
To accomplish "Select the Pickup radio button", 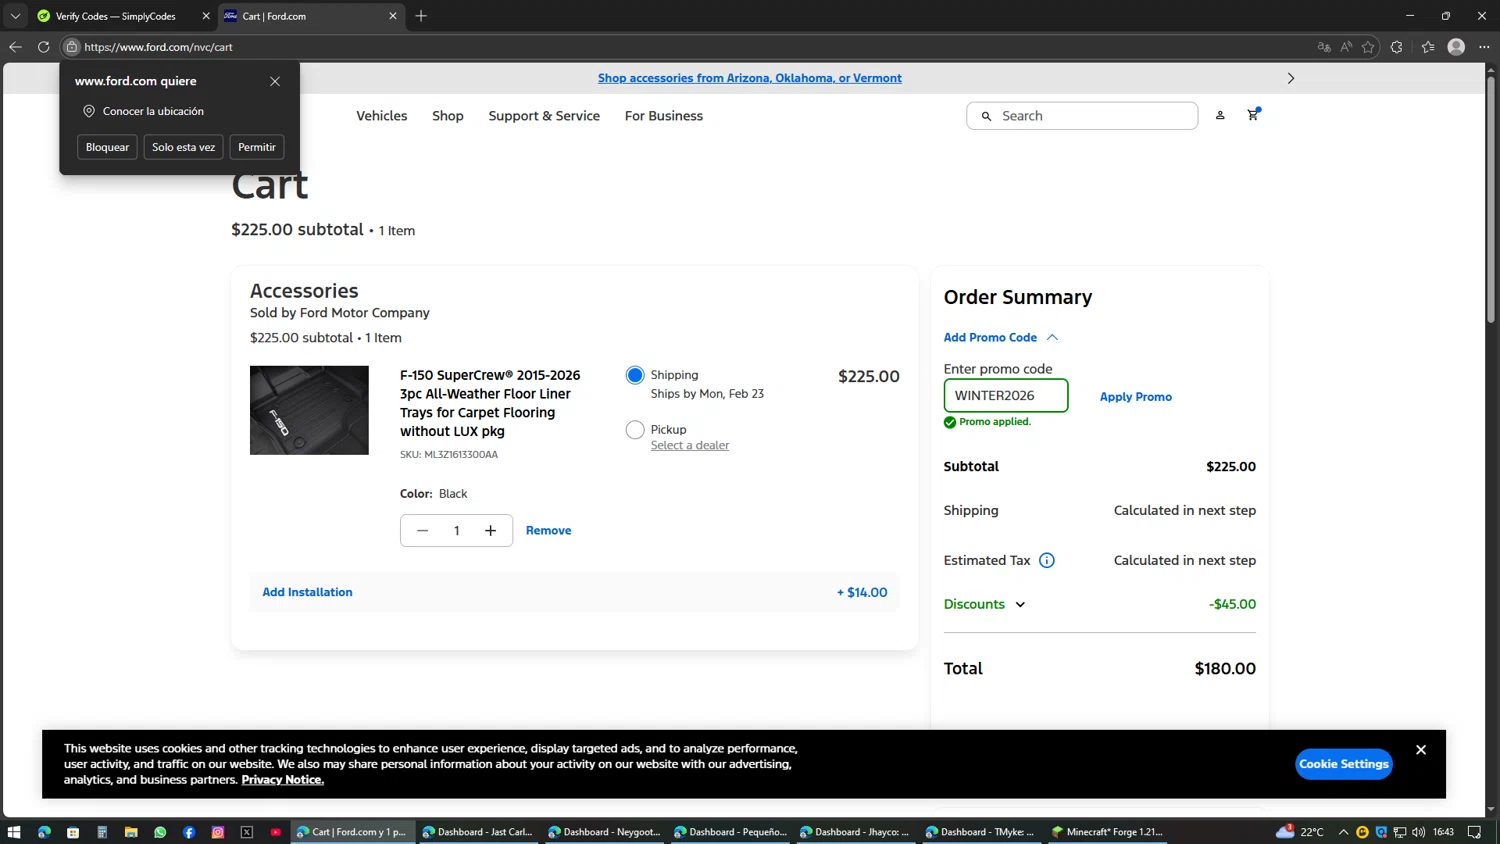I will (x=635, y=430).
